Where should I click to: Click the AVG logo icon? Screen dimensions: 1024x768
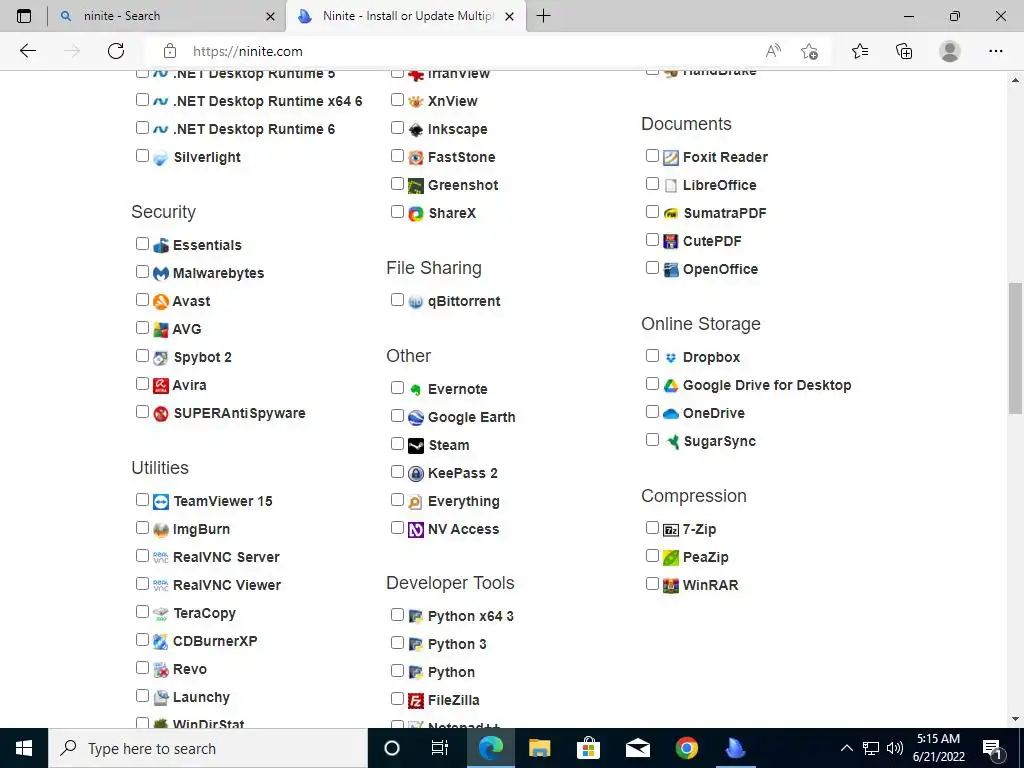pos(161,330)
